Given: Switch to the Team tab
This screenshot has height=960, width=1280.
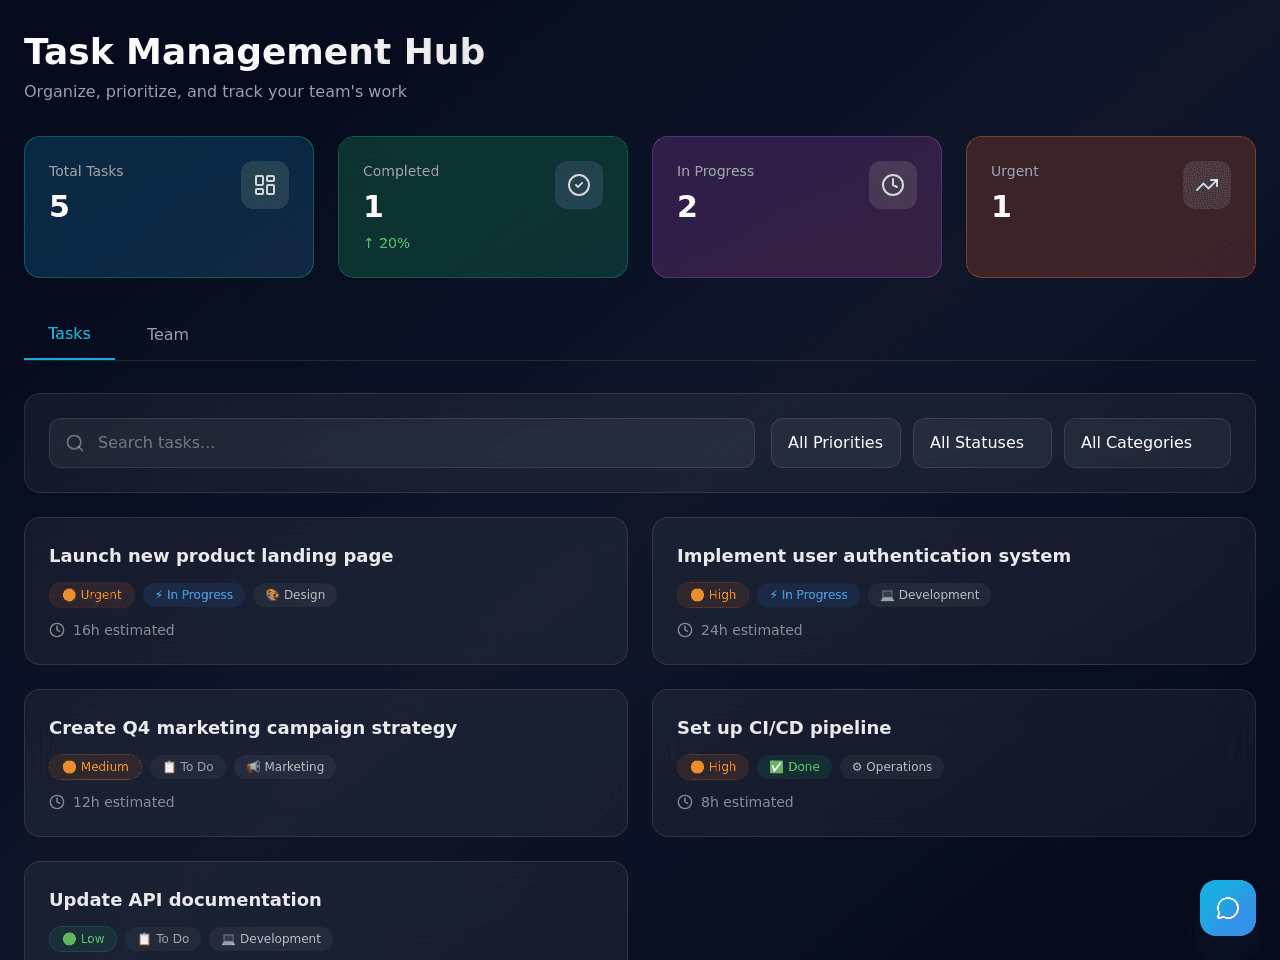Looking at the screenshot, I should pos(168,334).
